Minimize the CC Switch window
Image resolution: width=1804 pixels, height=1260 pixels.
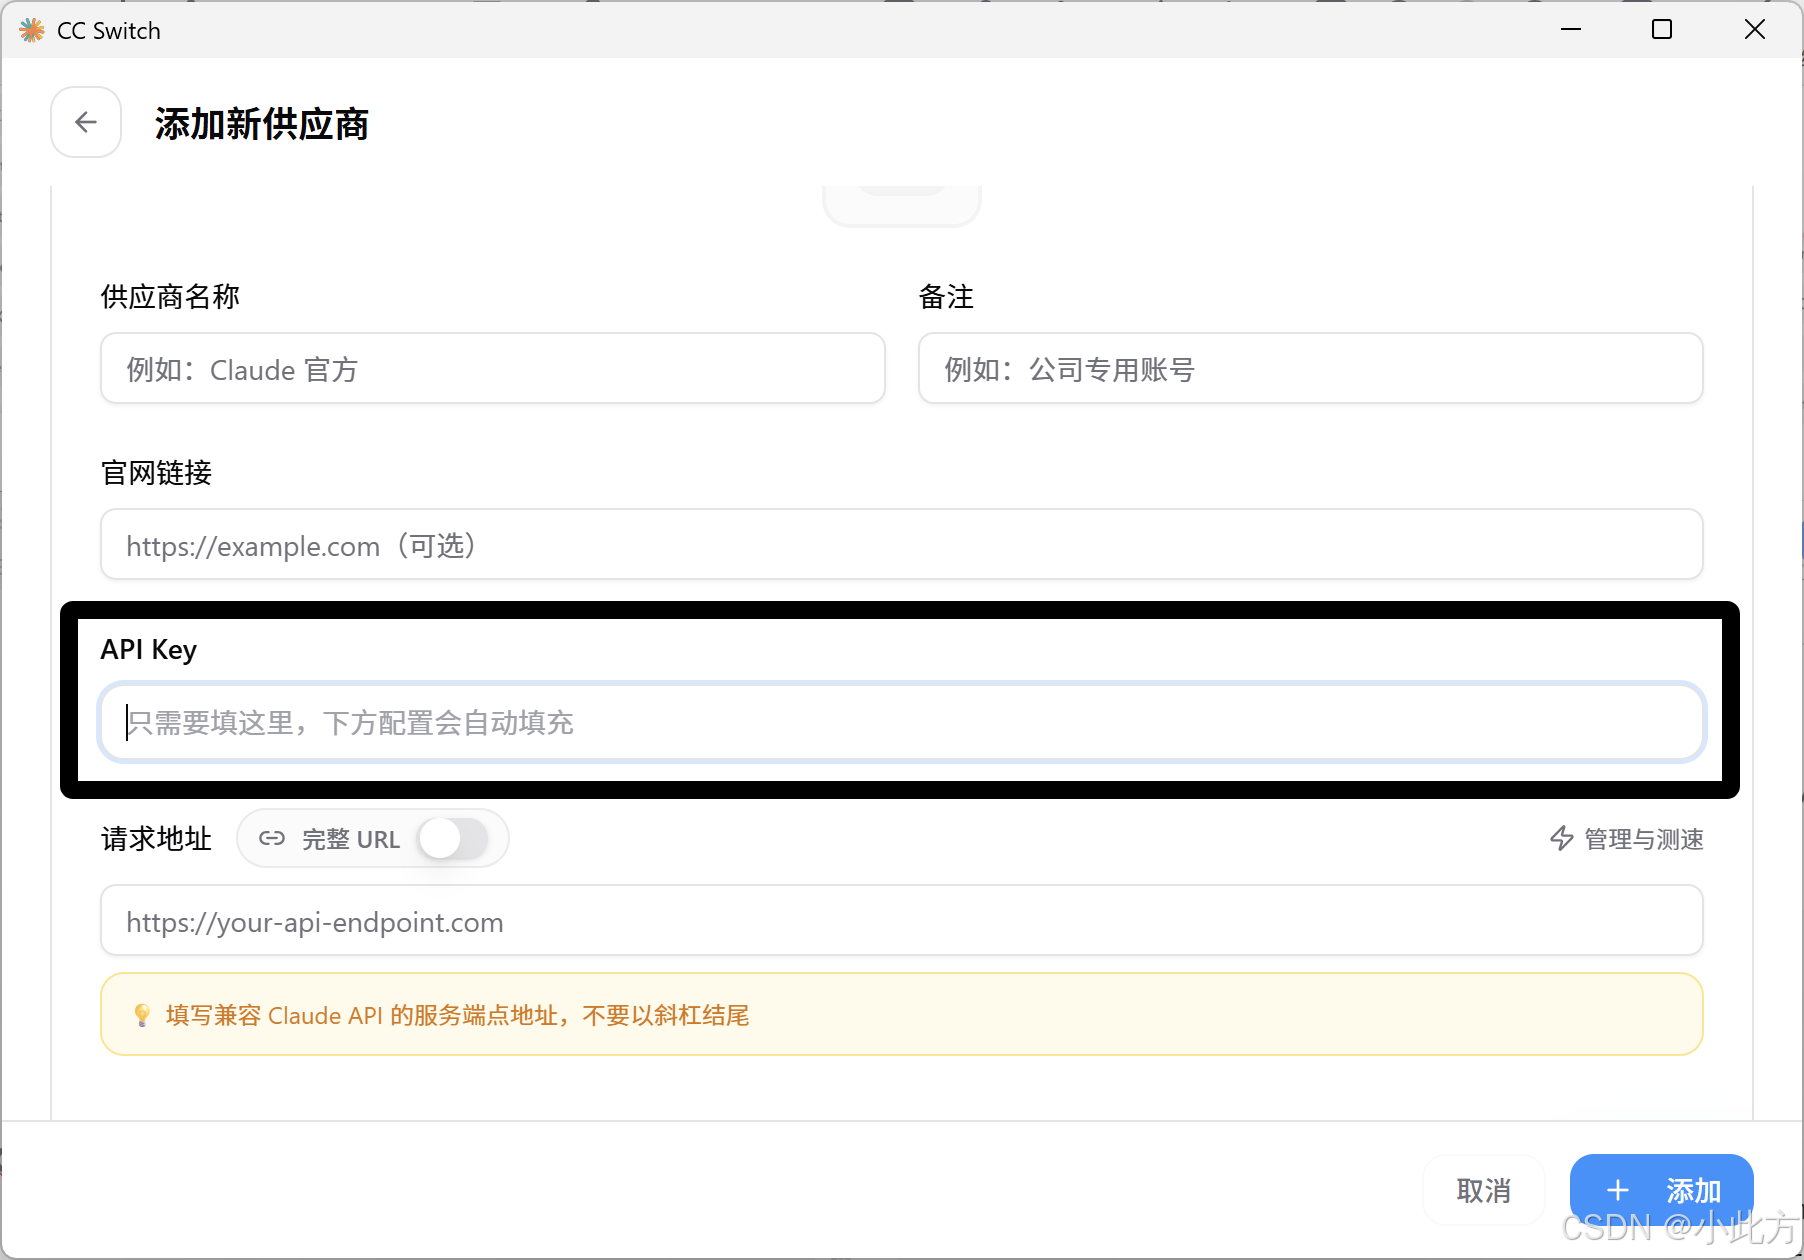click(1571, 30)
